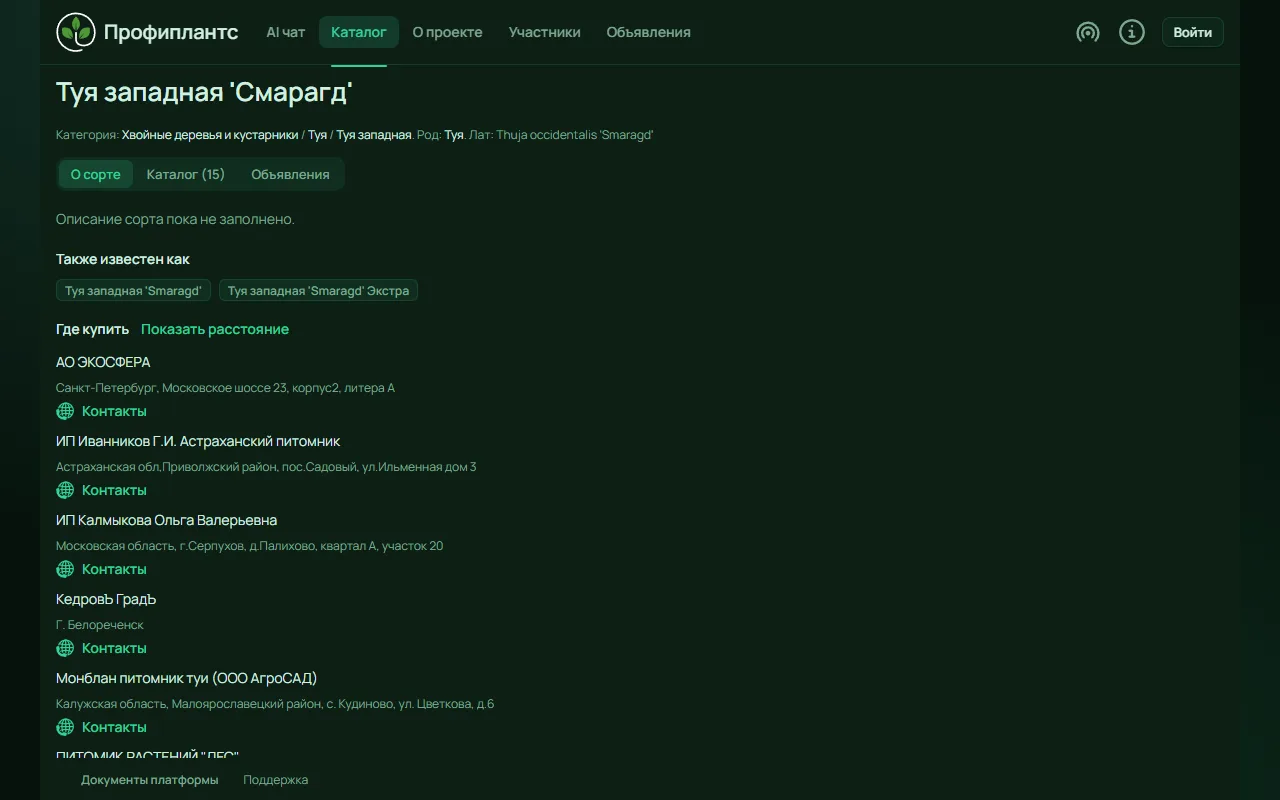Select seller name КедровЪ ГрадЪ
The height and width of the screenshot is (800, 1280).
pos(106,599)
